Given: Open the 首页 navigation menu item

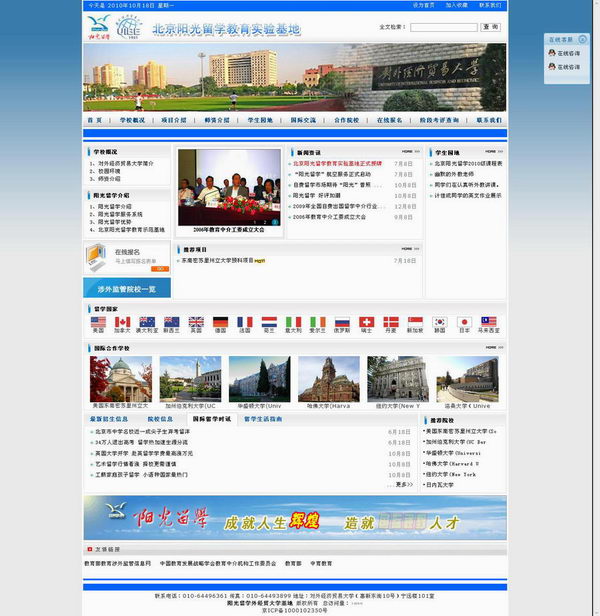Looking at the screenshot, I should (95, 120).
